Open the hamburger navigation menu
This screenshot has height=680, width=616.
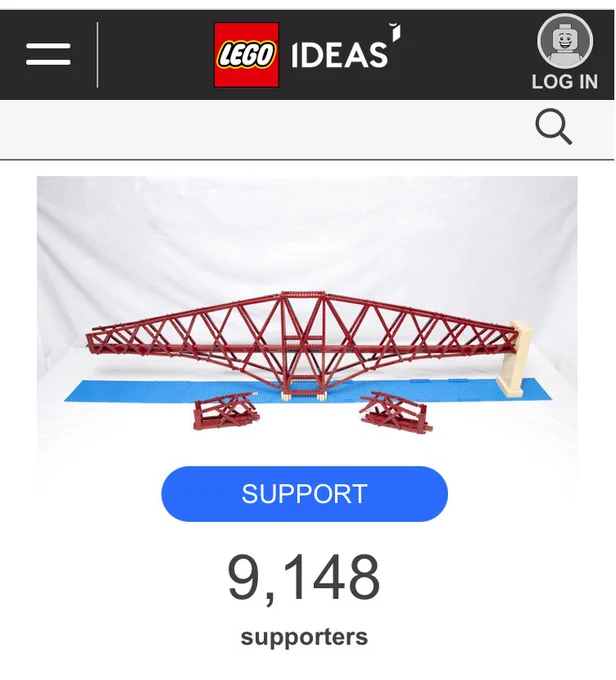(48, 54)
